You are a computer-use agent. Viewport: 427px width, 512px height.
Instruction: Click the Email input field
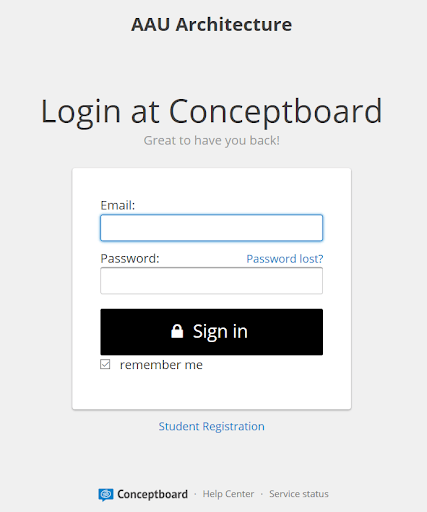[x=211, y=228]
